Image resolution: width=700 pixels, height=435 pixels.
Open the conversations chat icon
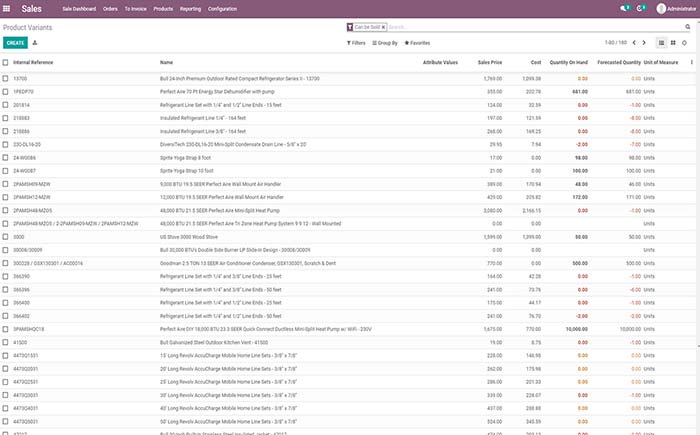pyautogui.click(x=625, y=8)
